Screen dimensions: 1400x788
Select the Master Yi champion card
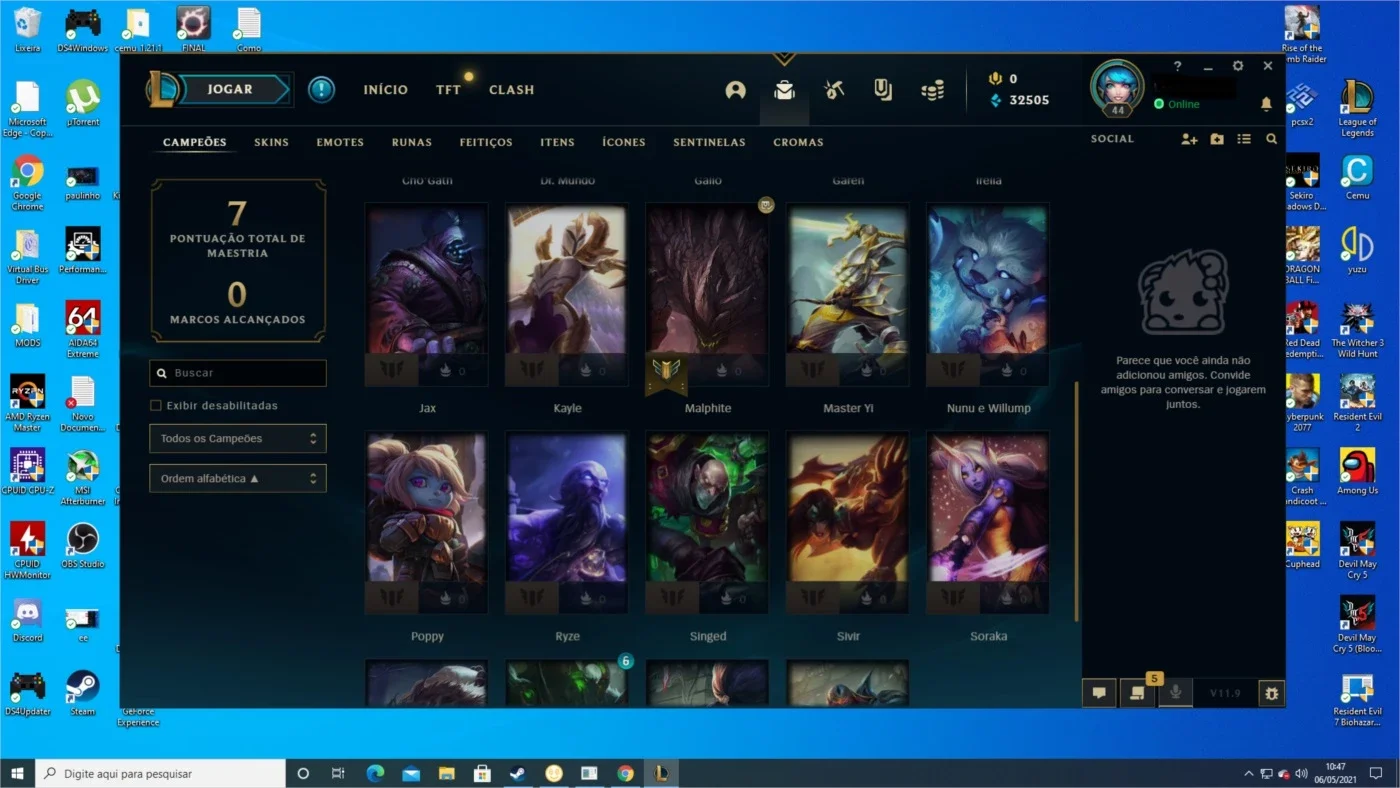click(848, 294)
